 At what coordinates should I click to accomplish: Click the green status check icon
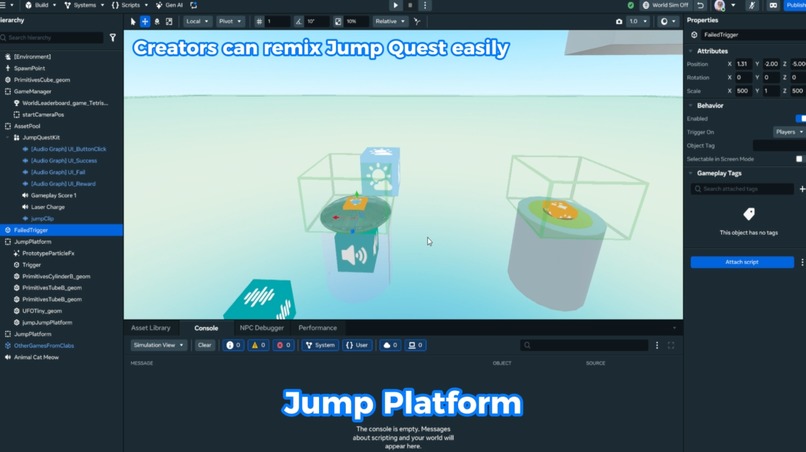tap(631, 5)
